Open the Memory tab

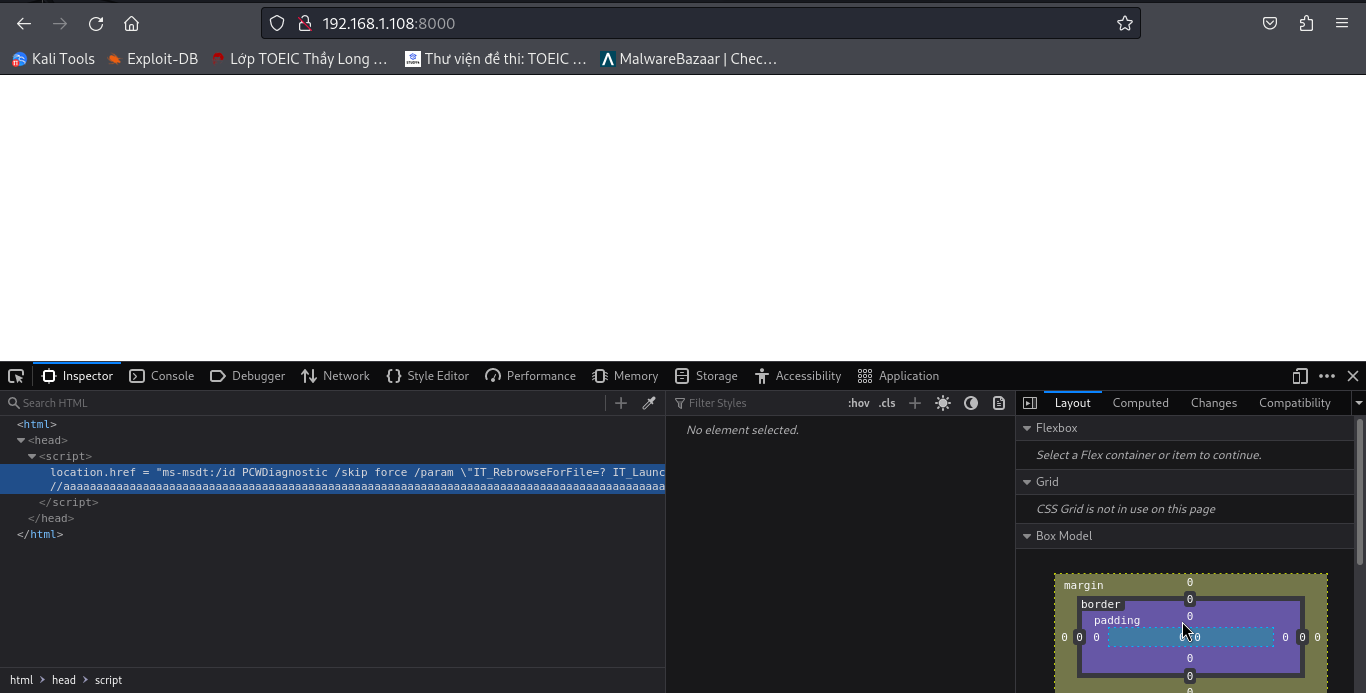pos(625,376)
